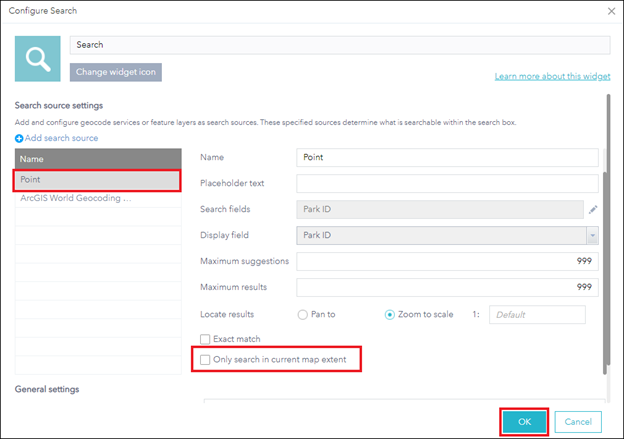Click the Change widget icon button
Viewport: 624px width, 439px height.
(115, 72)
